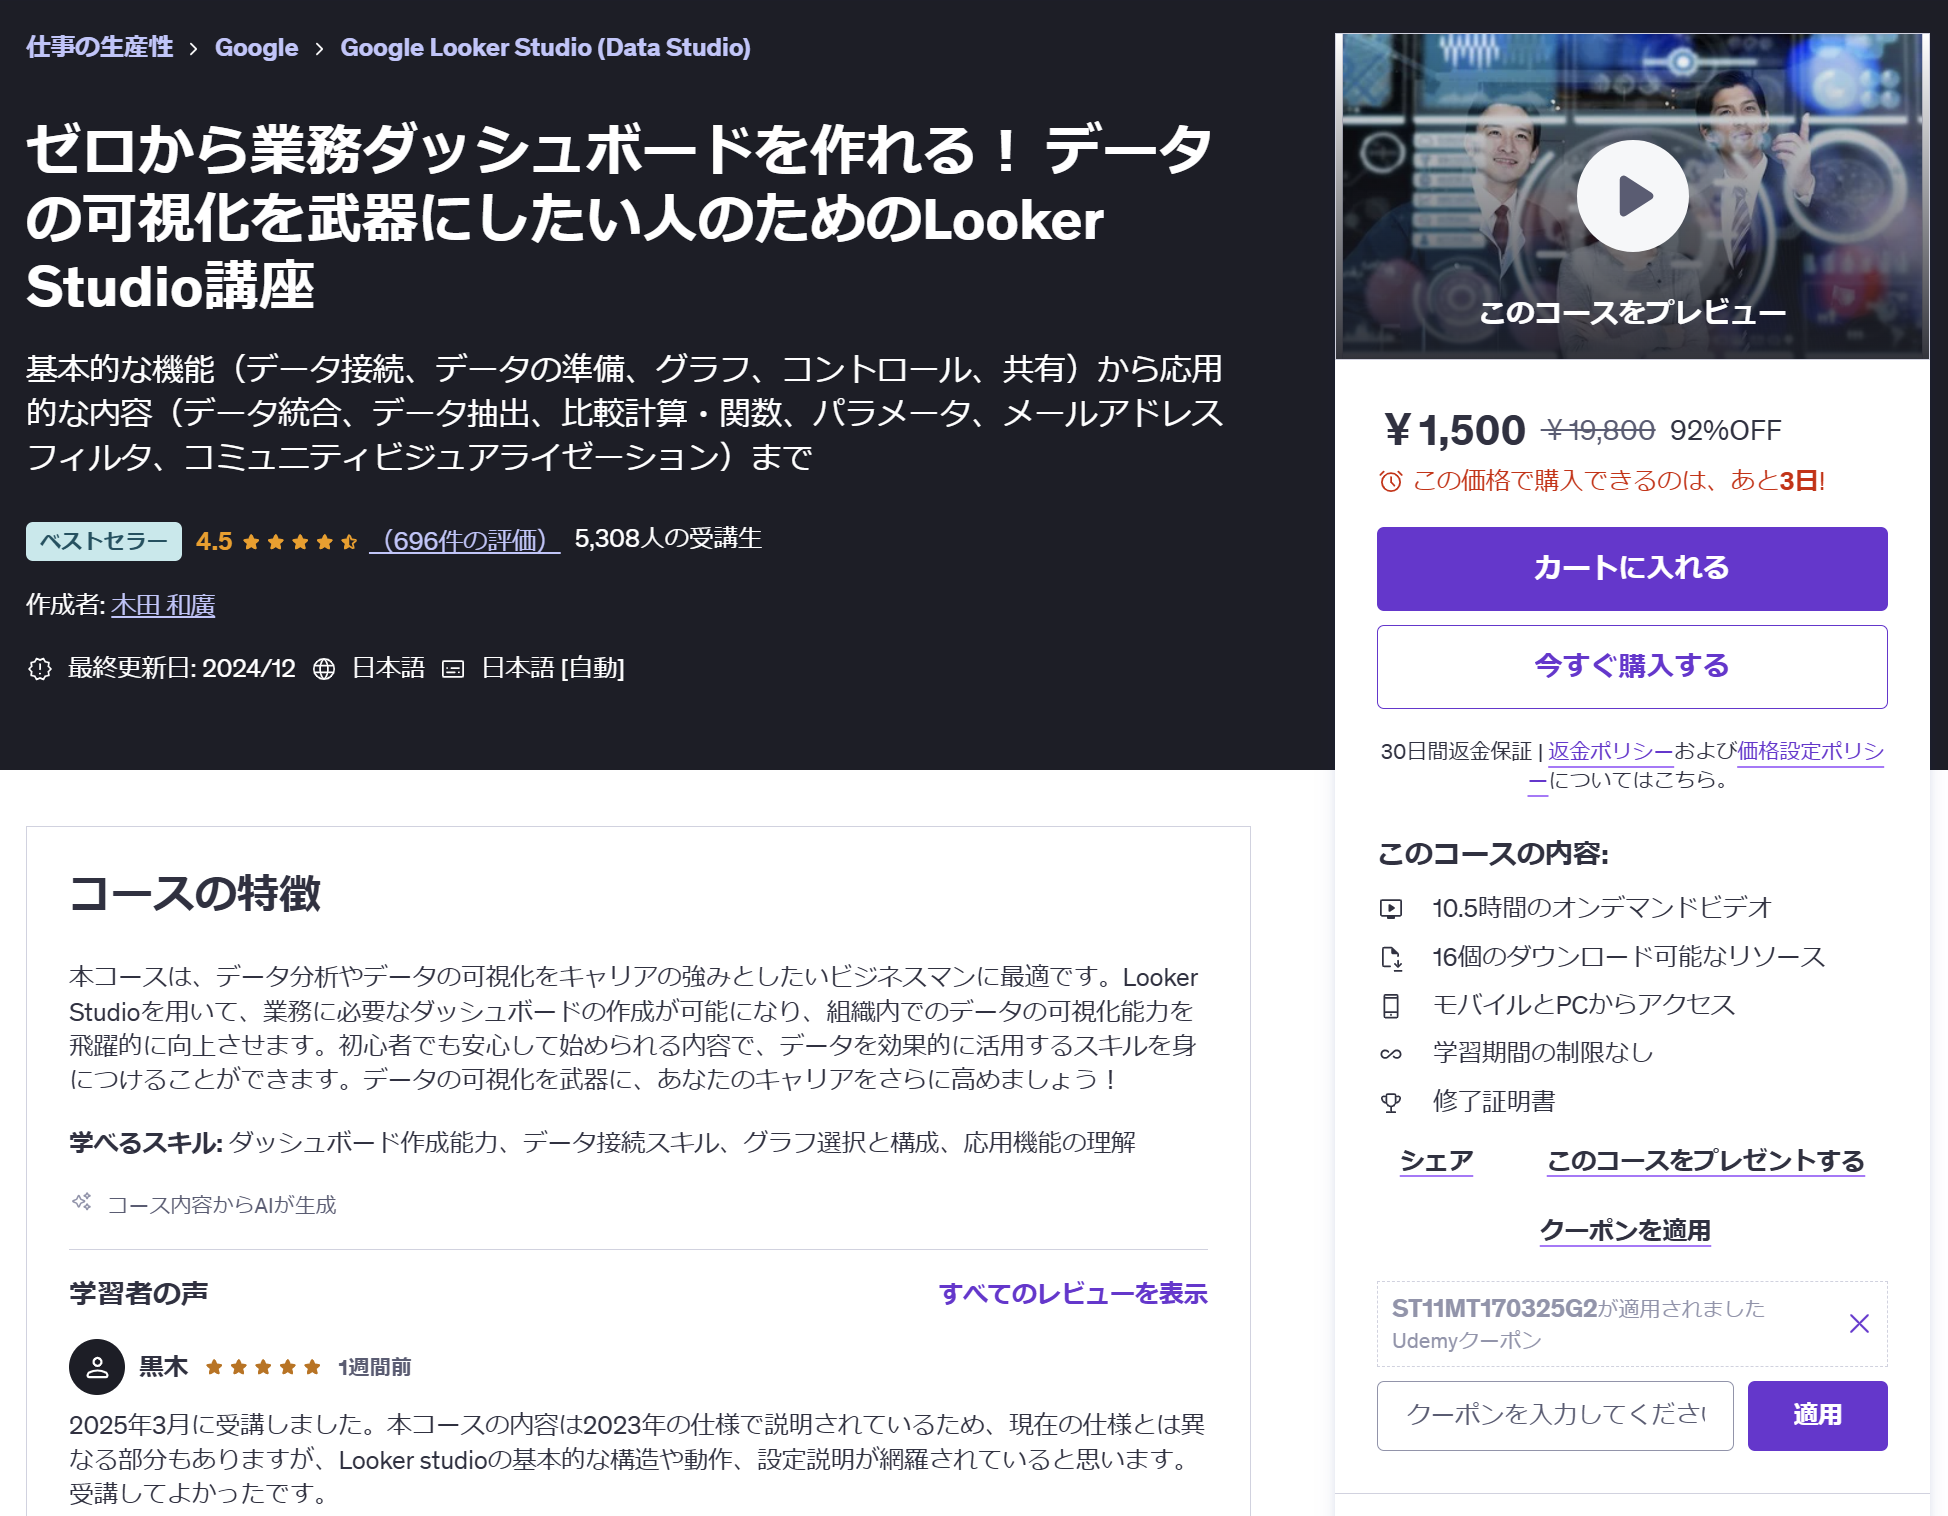Click the ¥1,500 price text
The width and height of the screenshot is (1948, 1516).
[1455, 430]
